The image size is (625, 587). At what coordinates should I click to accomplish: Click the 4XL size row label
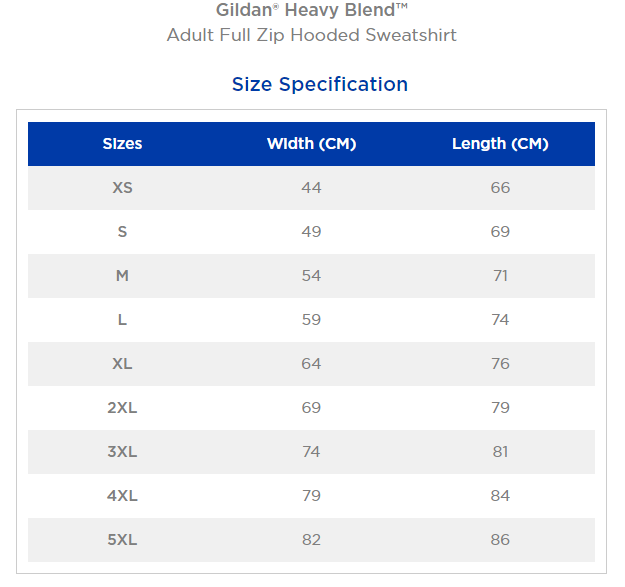(122, 496)
